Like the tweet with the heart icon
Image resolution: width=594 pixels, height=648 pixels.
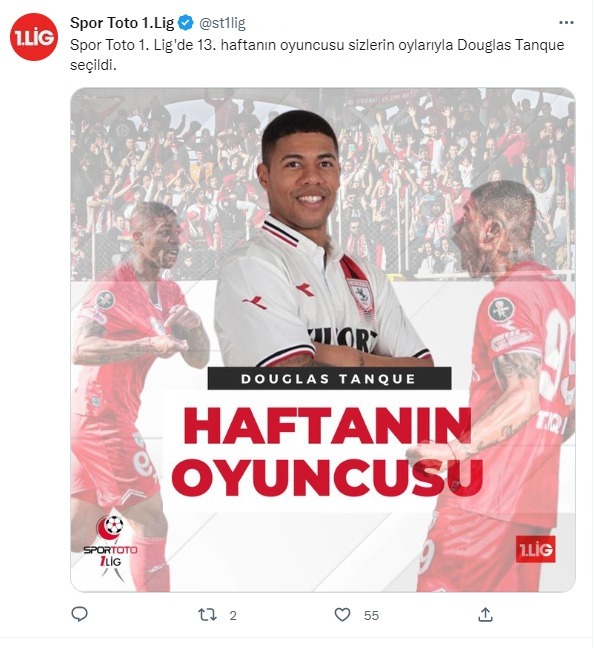coord(342,615)
